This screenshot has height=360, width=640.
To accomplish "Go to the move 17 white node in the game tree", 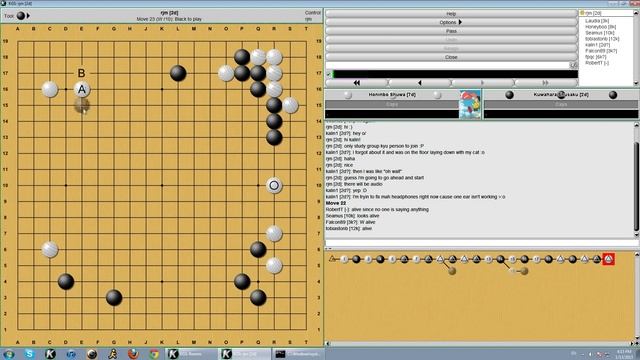I will point(537,259).
